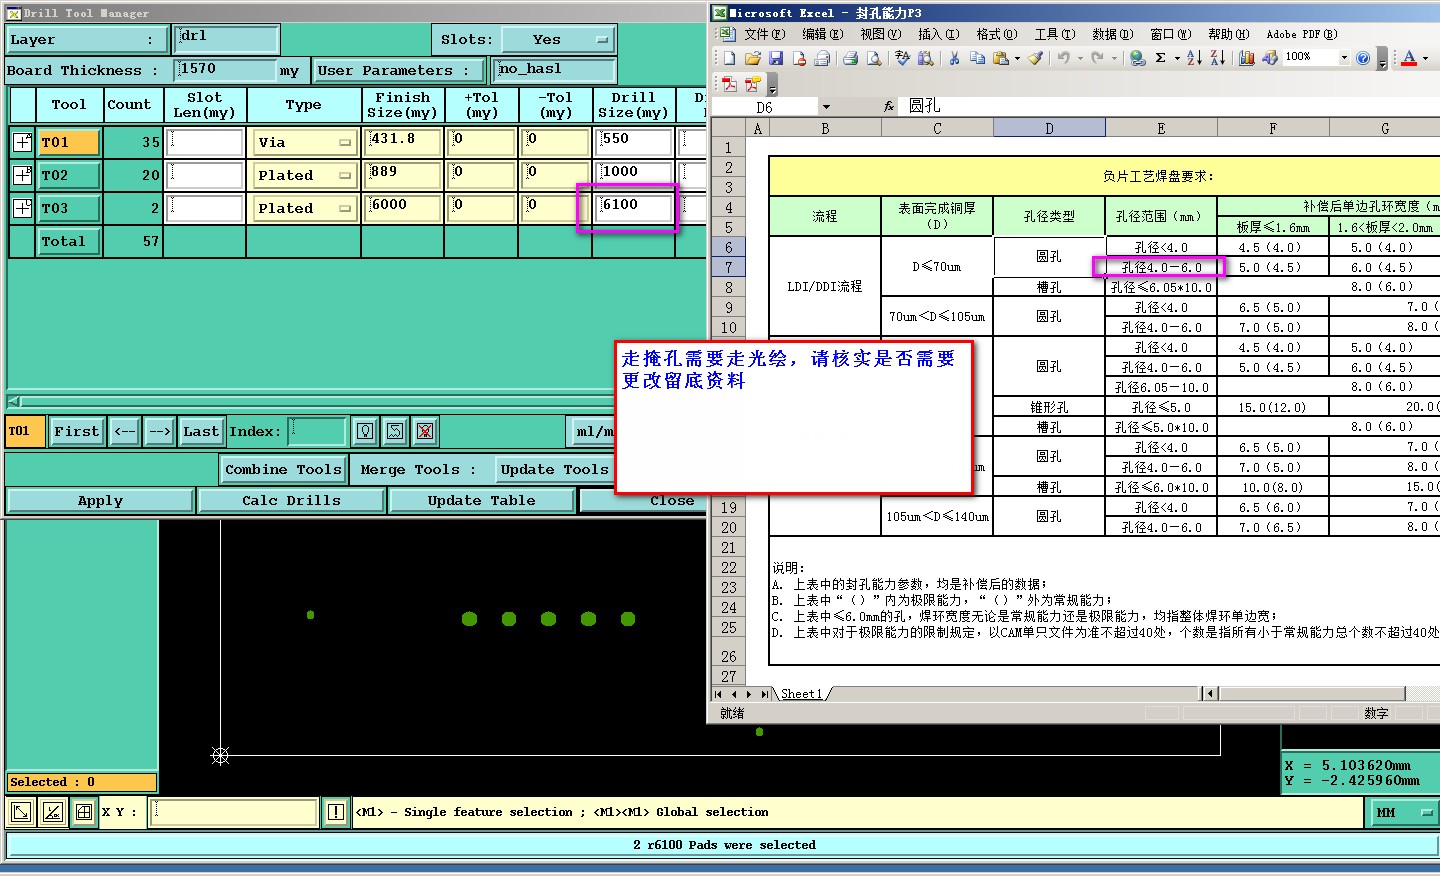Open the font color dropdown arrow
Screen dimensions: 1440x876
[1426, 58]
